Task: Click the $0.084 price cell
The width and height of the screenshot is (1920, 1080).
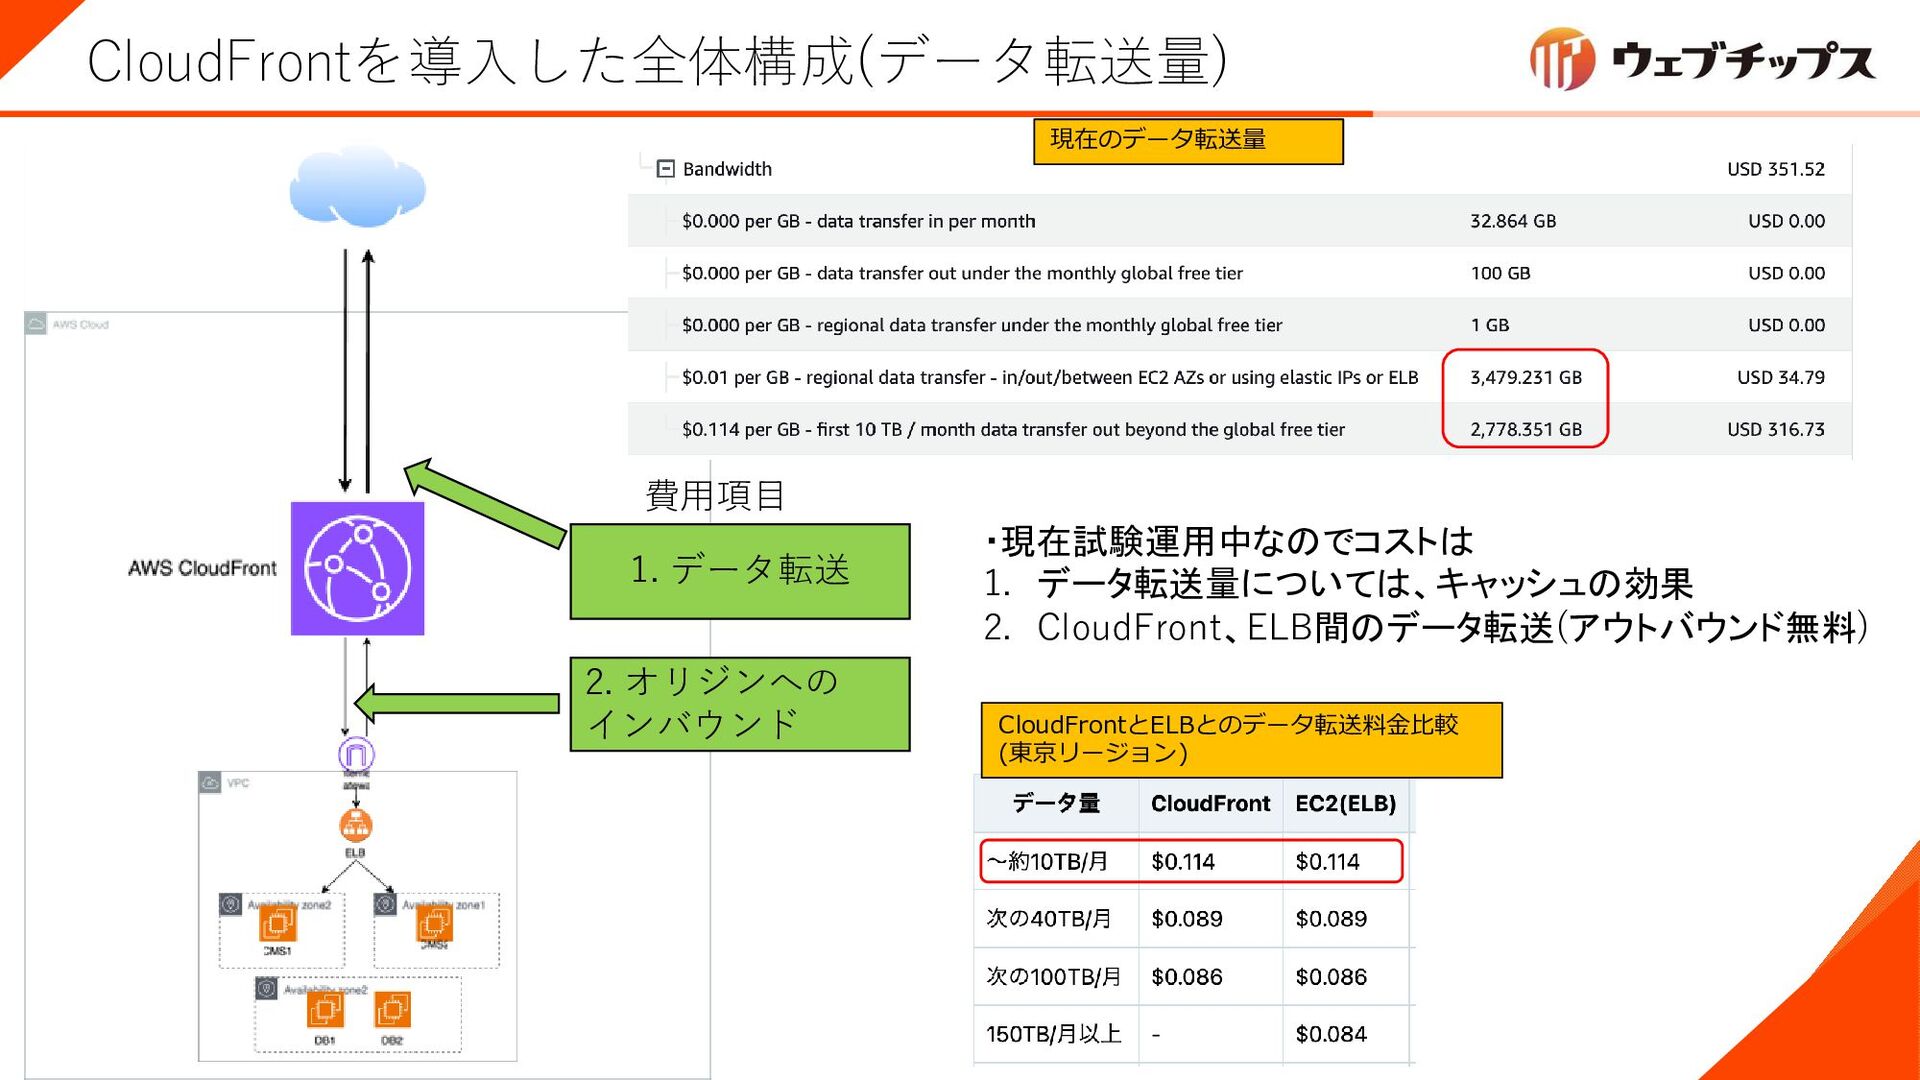Action: (x=1331, y=1034)
